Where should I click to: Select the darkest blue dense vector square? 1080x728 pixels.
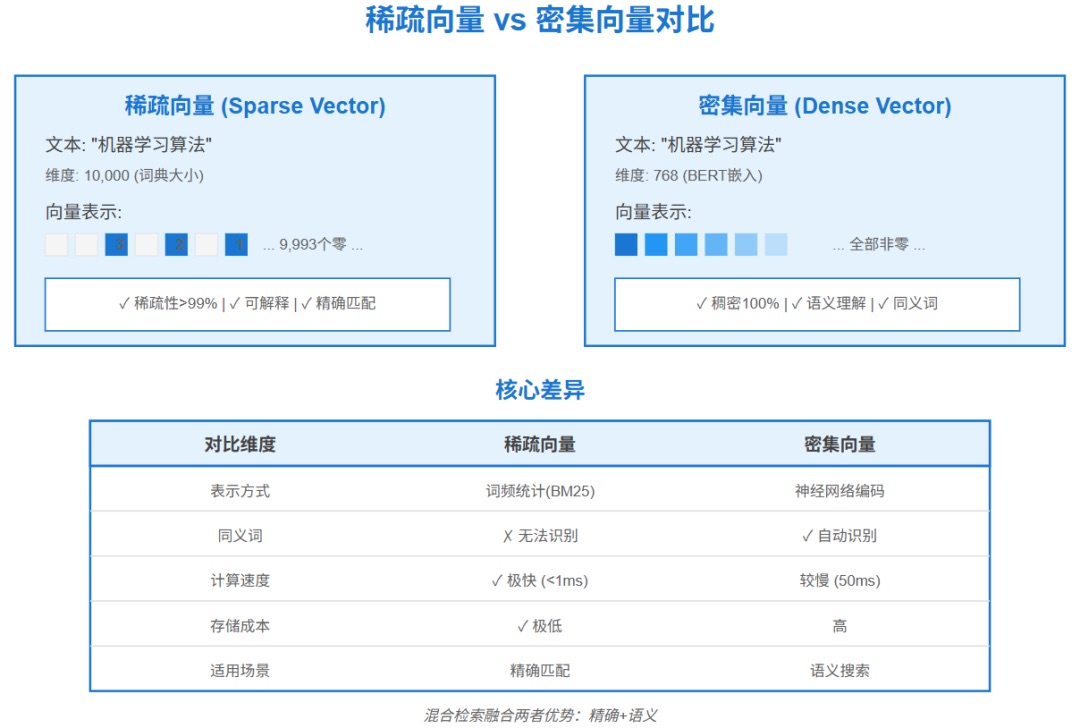coord(626,245)
